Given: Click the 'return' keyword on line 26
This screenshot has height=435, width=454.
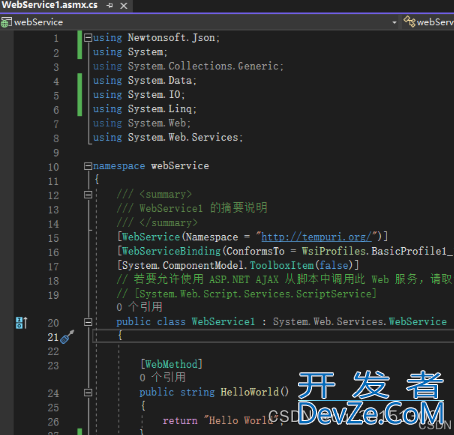Looking at the screenshot, I should [180, 420].
